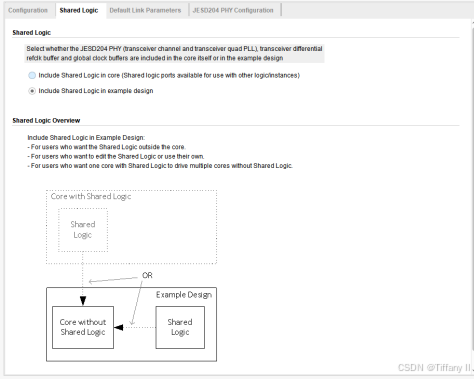Click the 'Core with Shared Logic' diagram label
The width and height of the screenshot is (474, 379).
(x=91, y=196)
